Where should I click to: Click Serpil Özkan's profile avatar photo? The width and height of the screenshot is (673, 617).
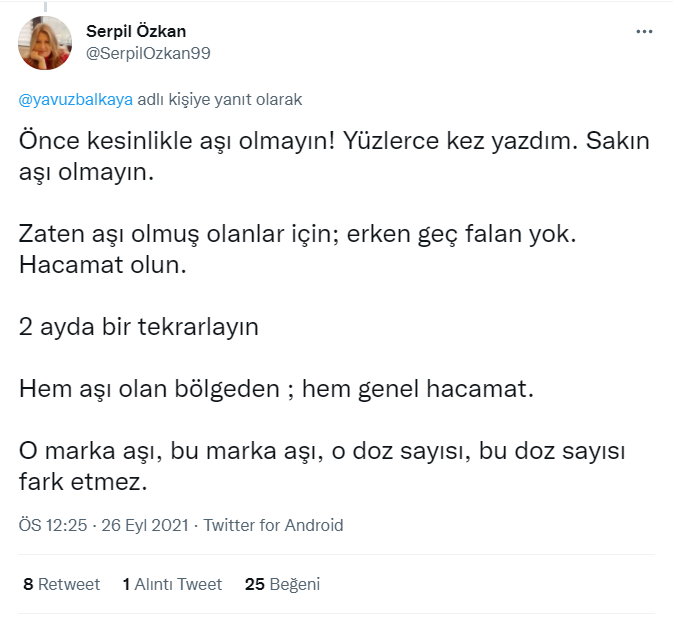tap(45, 43)
